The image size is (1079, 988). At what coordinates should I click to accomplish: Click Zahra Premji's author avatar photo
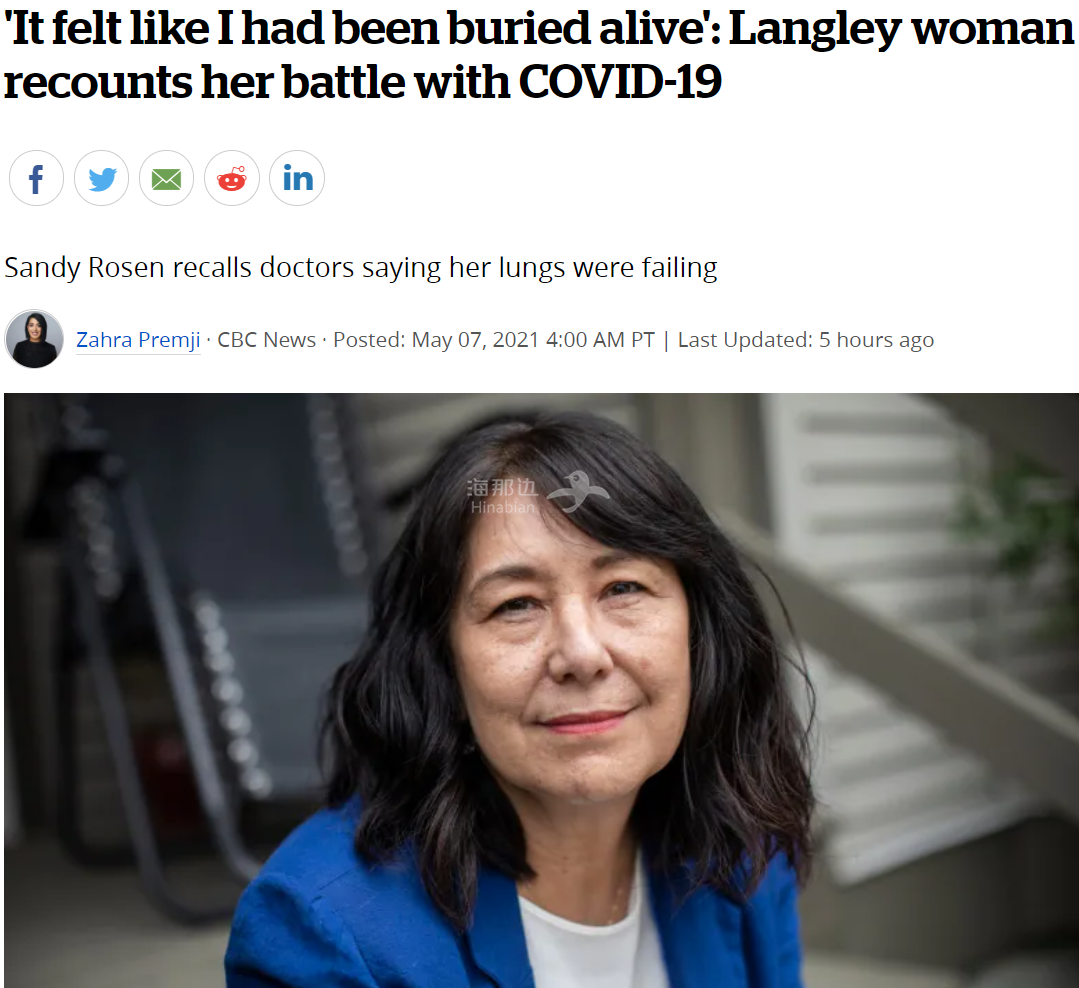[34, 339]
